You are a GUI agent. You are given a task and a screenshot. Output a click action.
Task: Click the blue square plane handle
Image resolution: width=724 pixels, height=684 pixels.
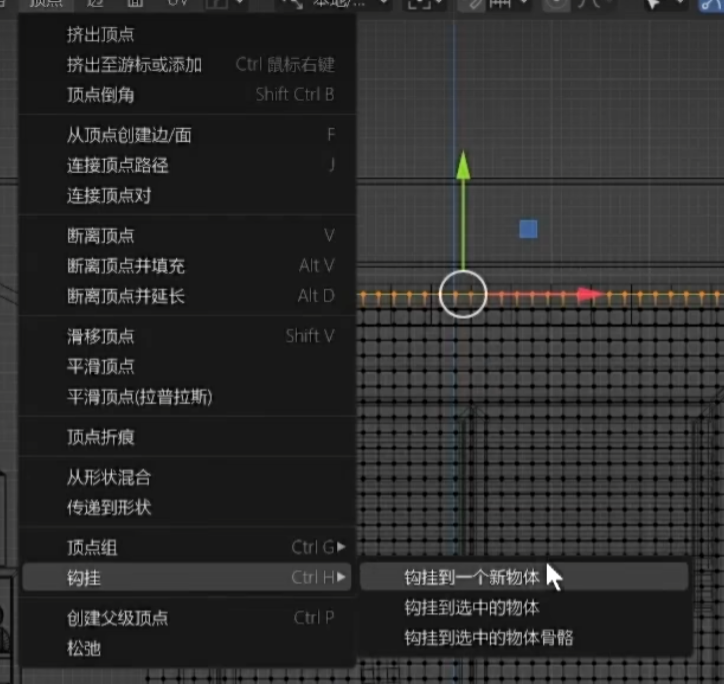[x=528, y=230]
